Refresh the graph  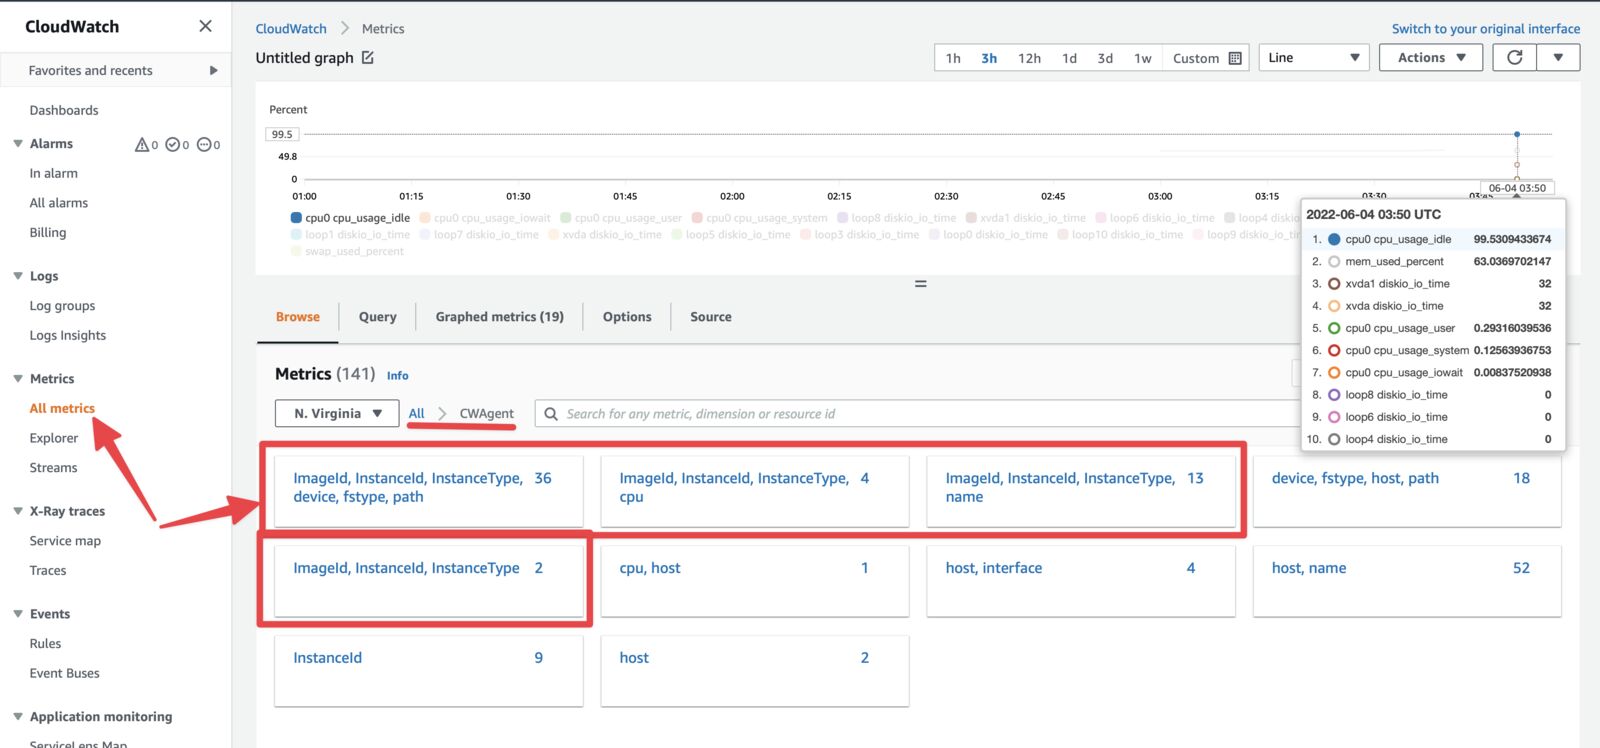click(x=1514, y=58)
